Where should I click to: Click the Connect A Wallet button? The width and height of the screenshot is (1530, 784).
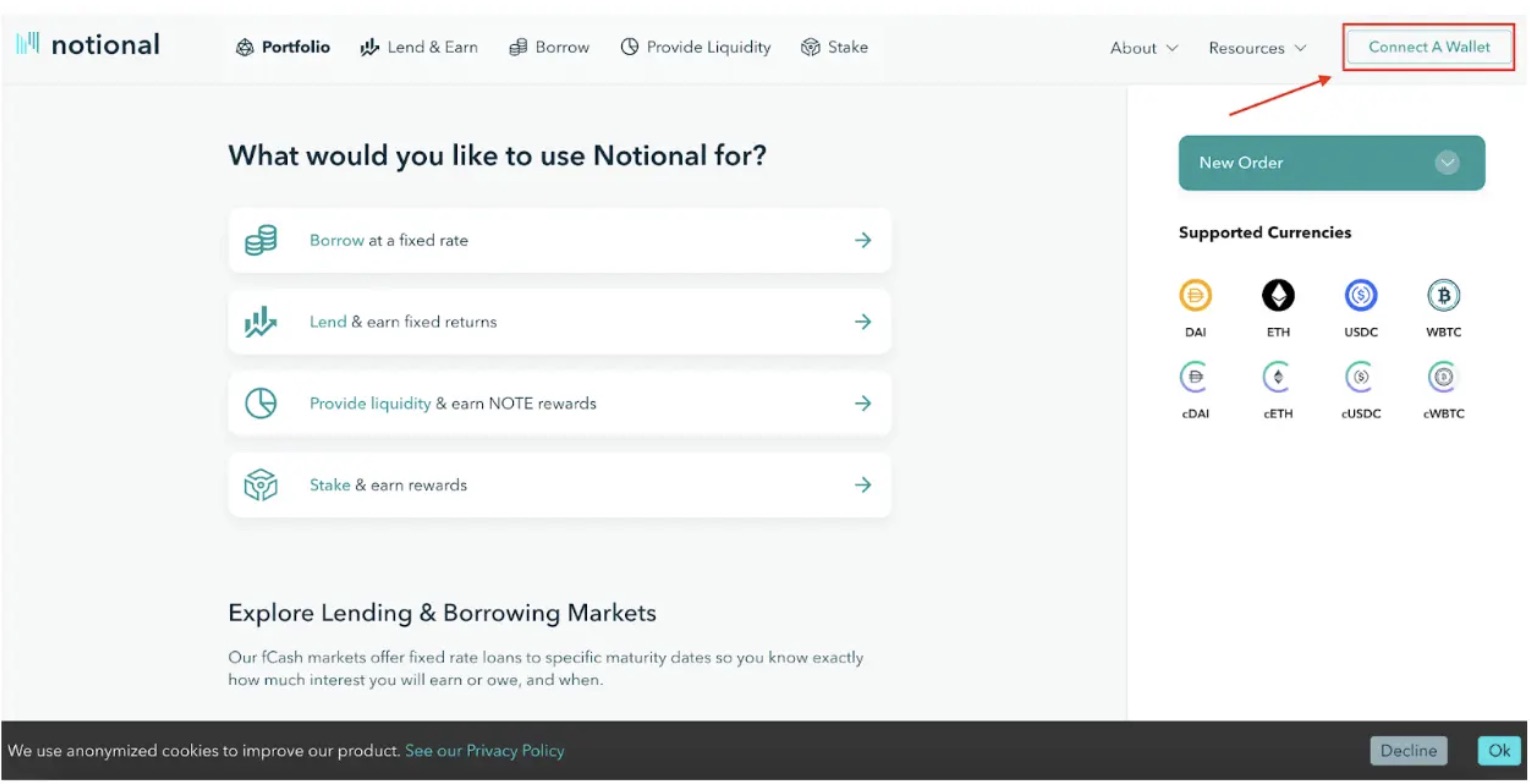[1428, 46]
